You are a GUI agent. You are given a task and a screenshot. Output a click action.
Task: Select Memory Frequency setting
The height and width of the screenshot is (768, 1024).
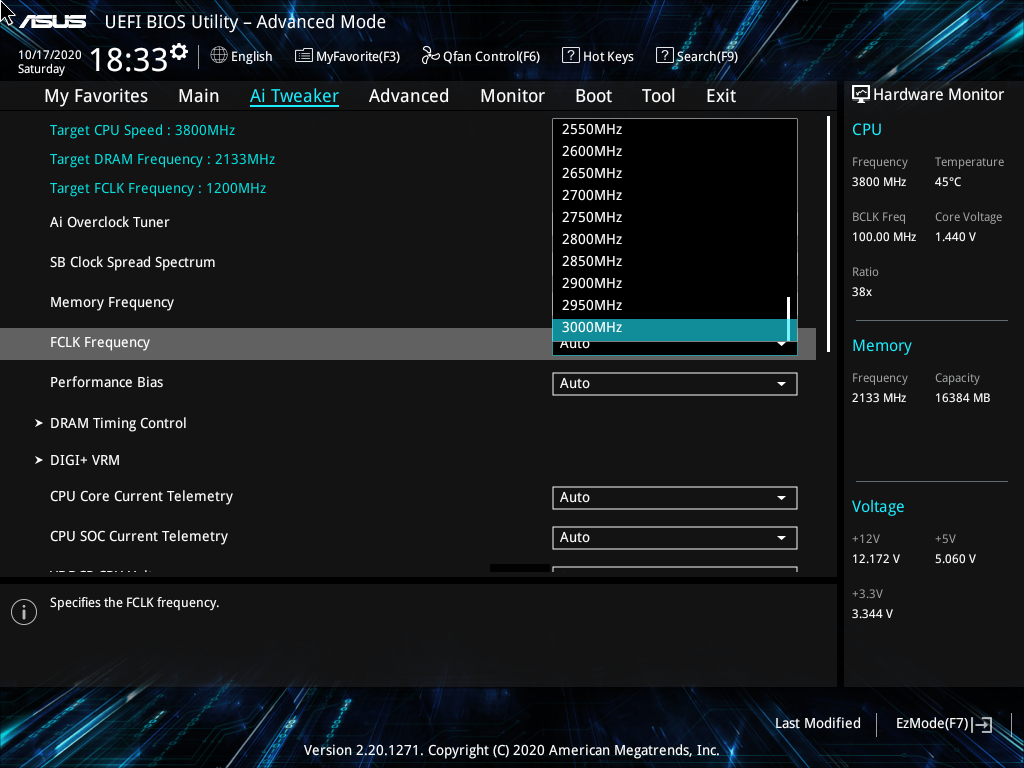(112, 302)
